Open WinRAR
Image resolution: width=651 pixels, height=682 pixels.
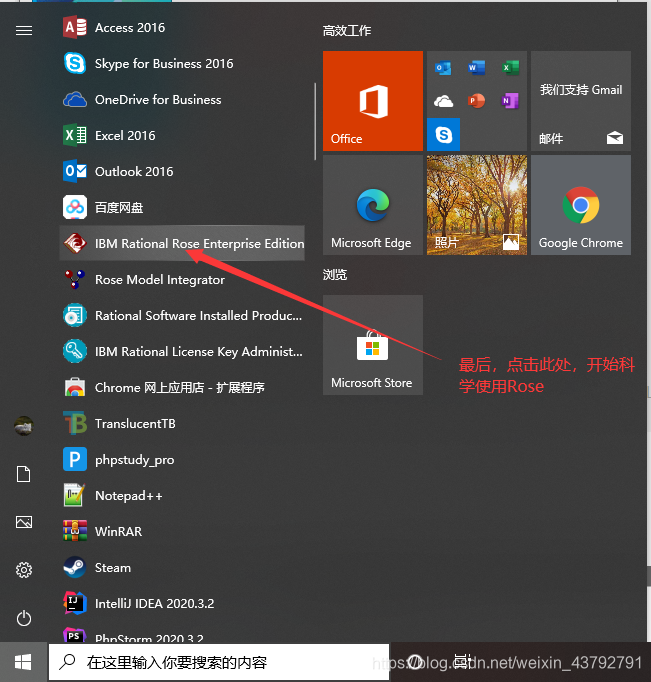tap(182, 532)
